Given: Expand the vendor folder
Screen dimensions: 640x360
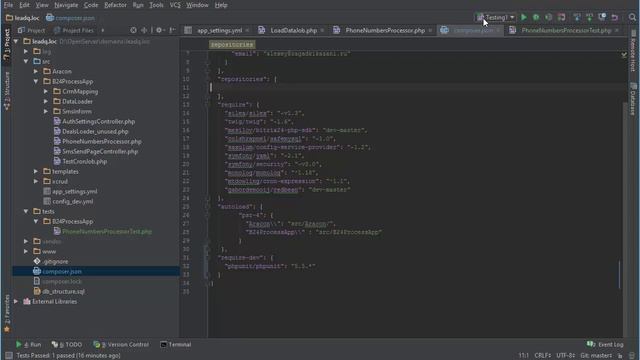Looking at the screenshot, I should pyautogui.click(x=26, y=241).
